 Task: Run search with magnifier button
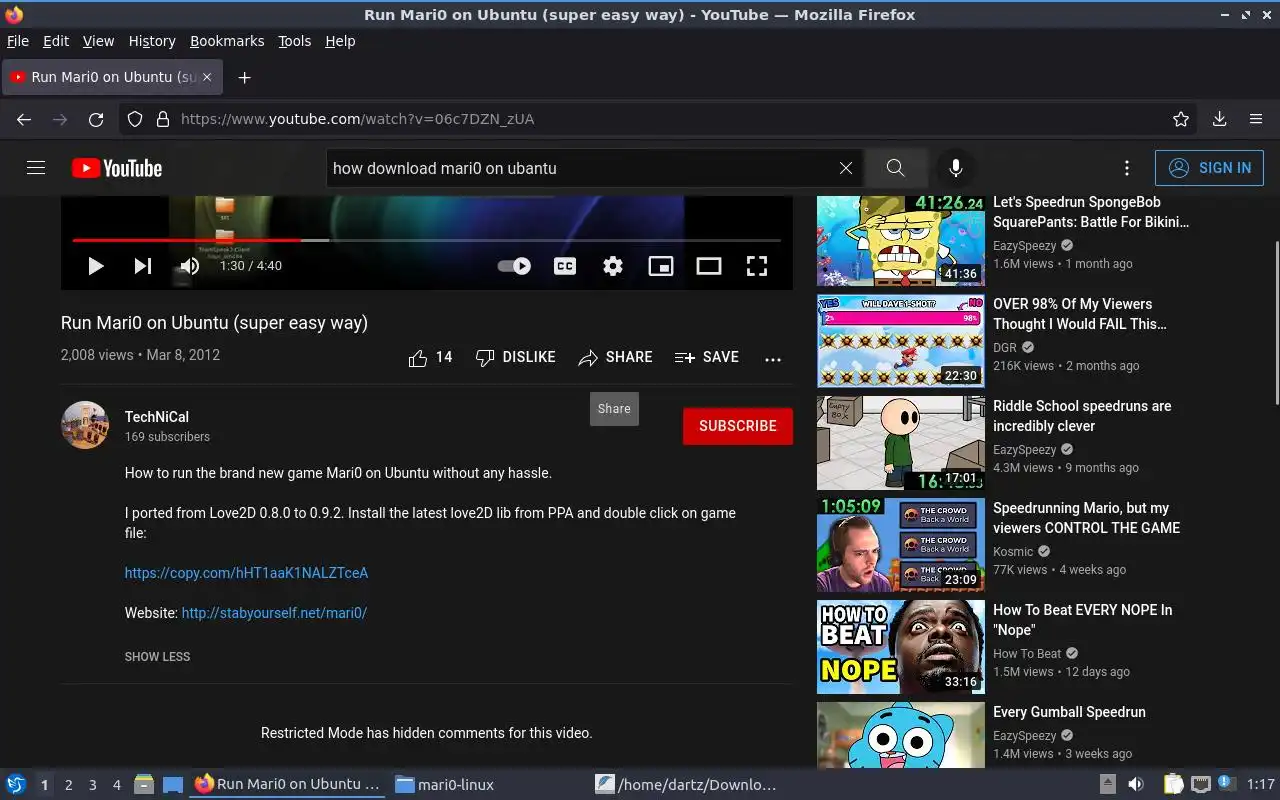[896, 168]
